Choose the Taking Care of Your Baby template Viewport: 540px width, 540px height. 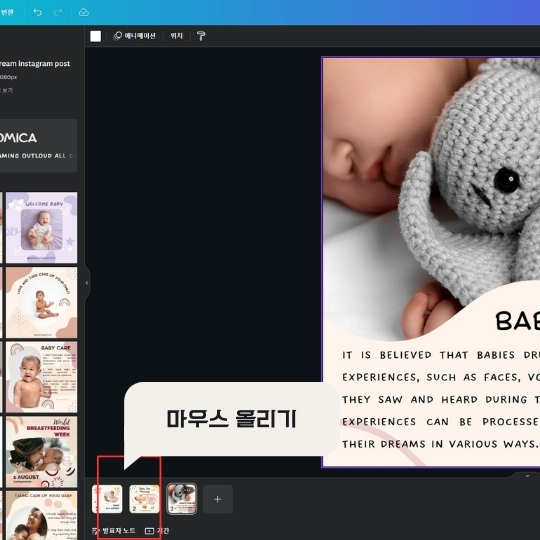pos(41,515)
